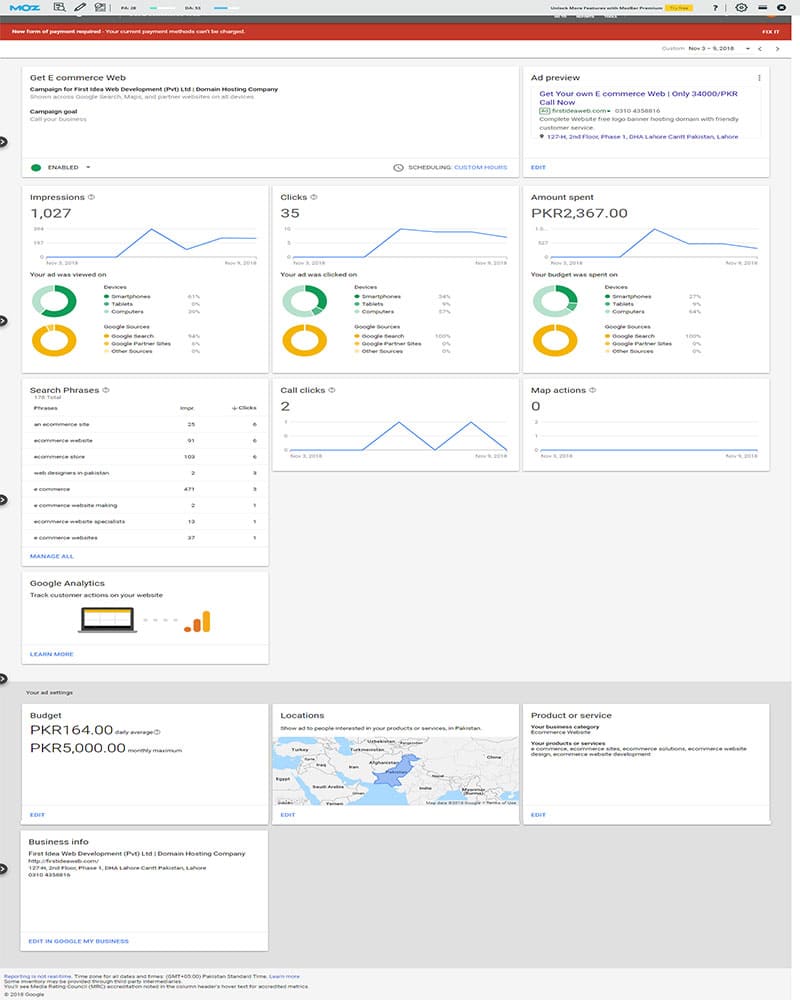
Task: Click the PKR2,367.00 amount spent value
Action: coord(579,213)
